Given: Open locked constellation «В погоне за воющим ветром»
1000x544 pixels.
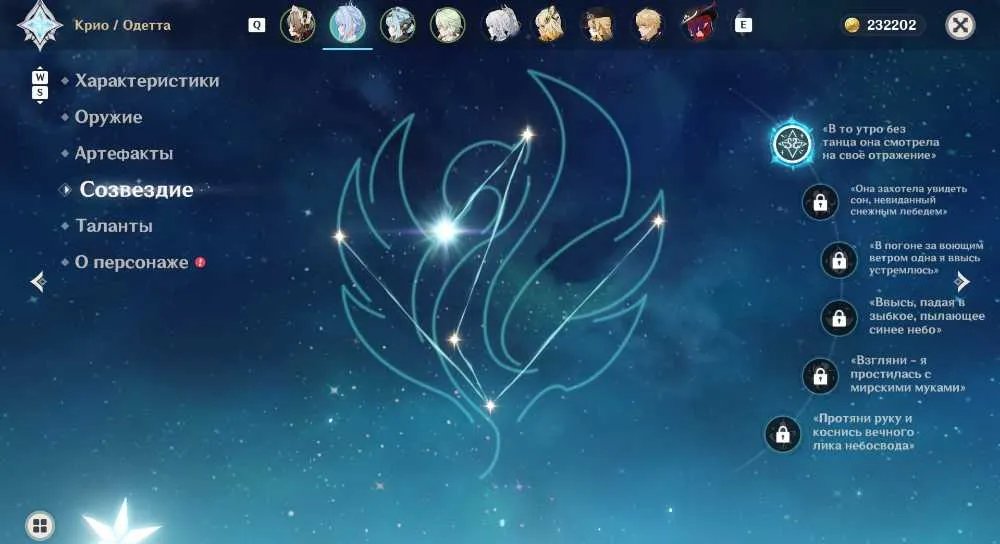Looking at the screenshot, I should [839, 260].
